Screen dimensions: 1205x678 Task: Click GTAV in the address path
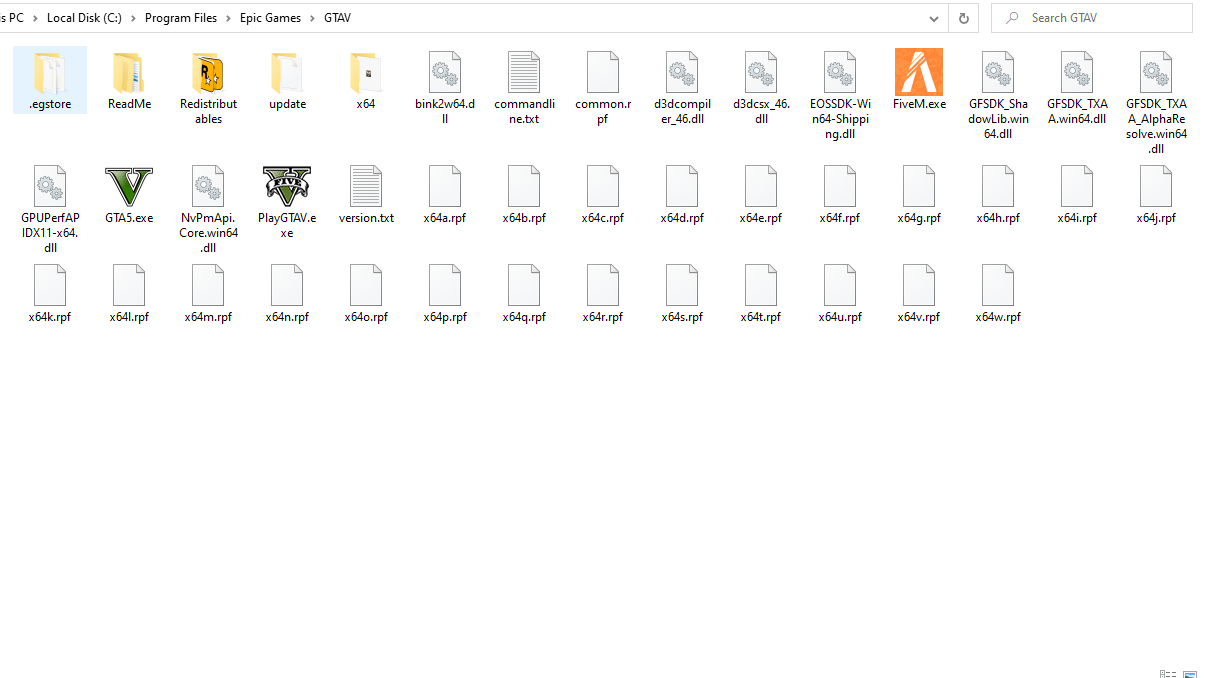[x=337, y=18]
